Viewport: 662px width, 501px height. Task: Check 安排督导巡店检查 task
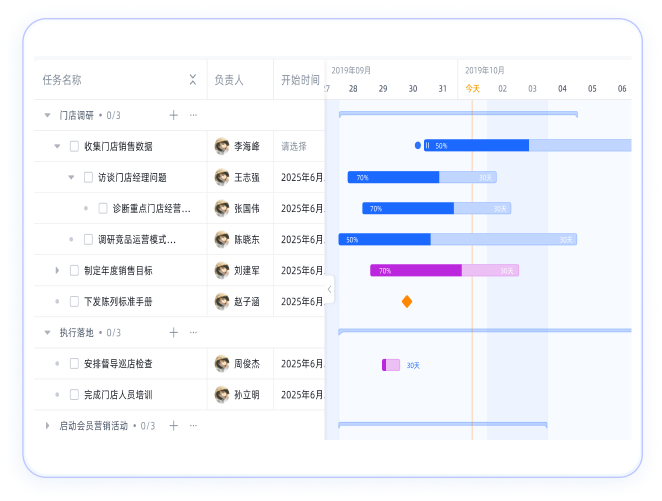pyautogui.click(x=74, y=363)
